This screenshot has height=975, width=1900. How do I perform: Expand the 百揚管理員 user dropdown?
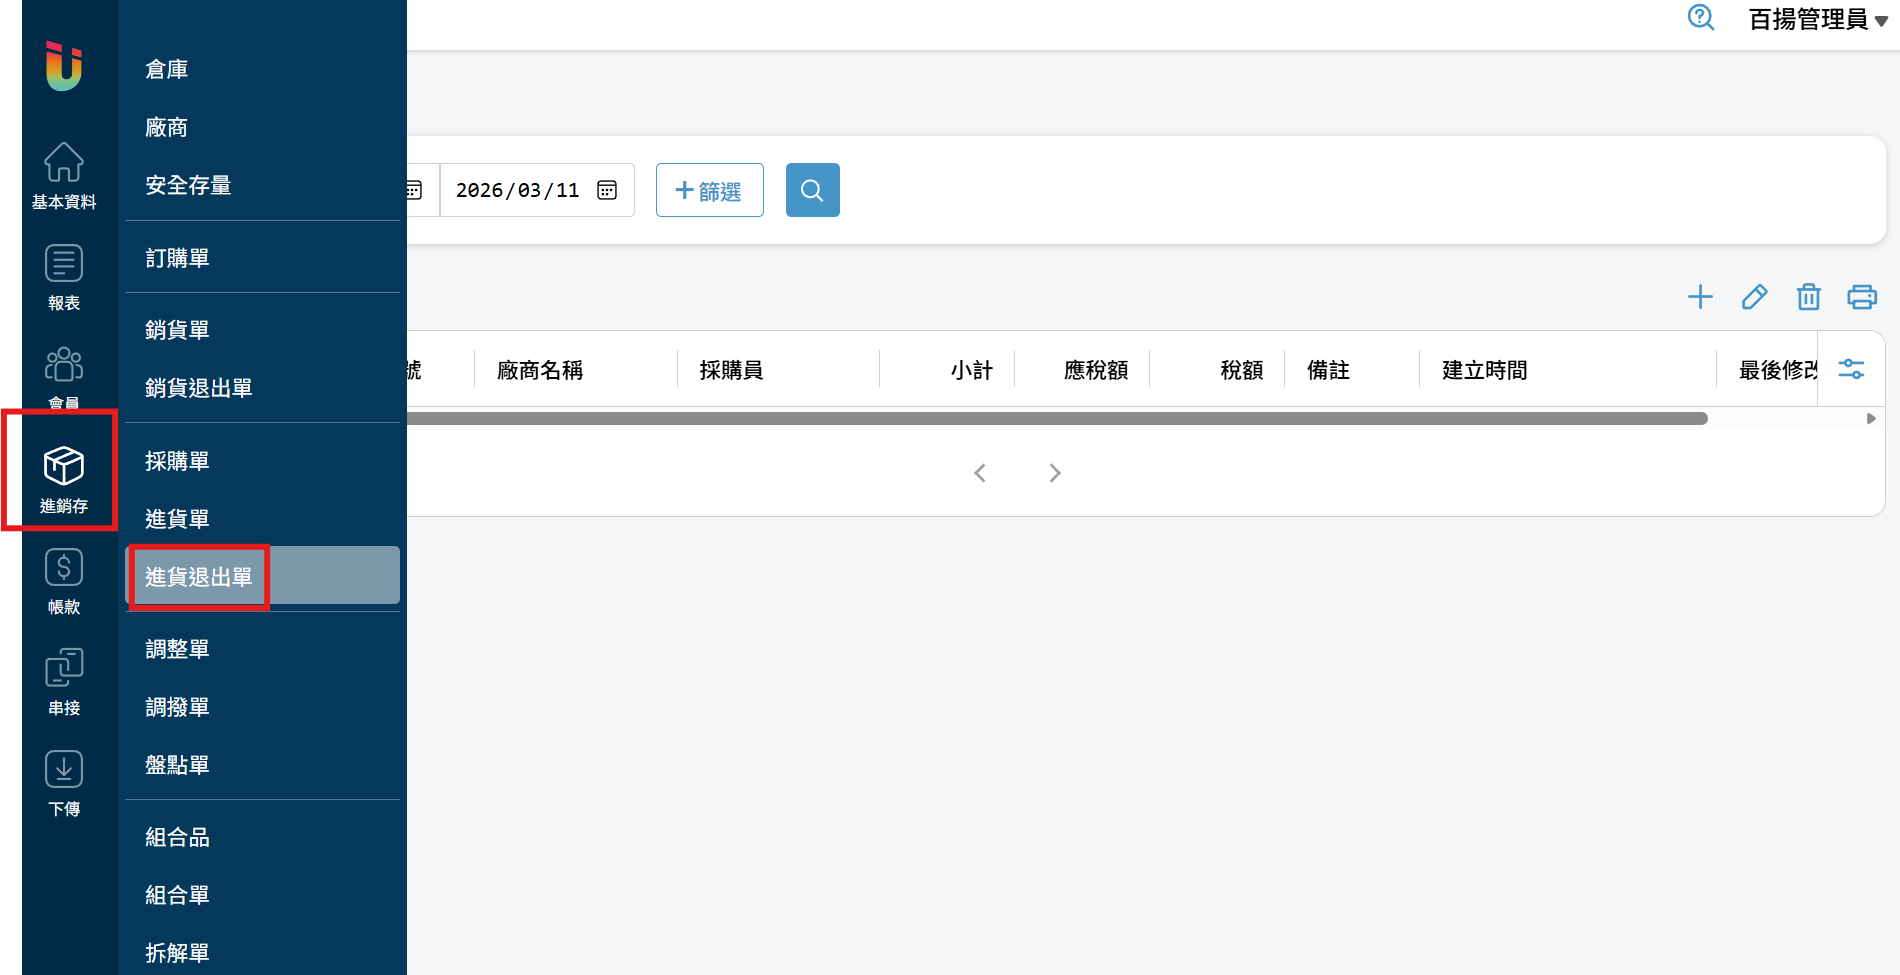1817,20
